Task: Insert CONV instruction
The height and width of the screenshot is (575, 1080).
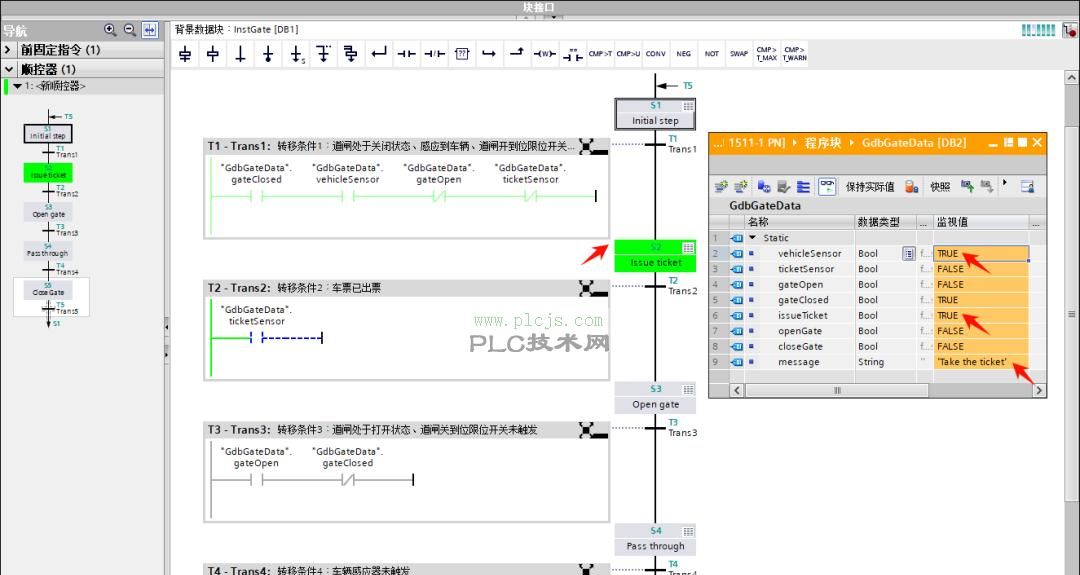Action: [x=656, y=54]
